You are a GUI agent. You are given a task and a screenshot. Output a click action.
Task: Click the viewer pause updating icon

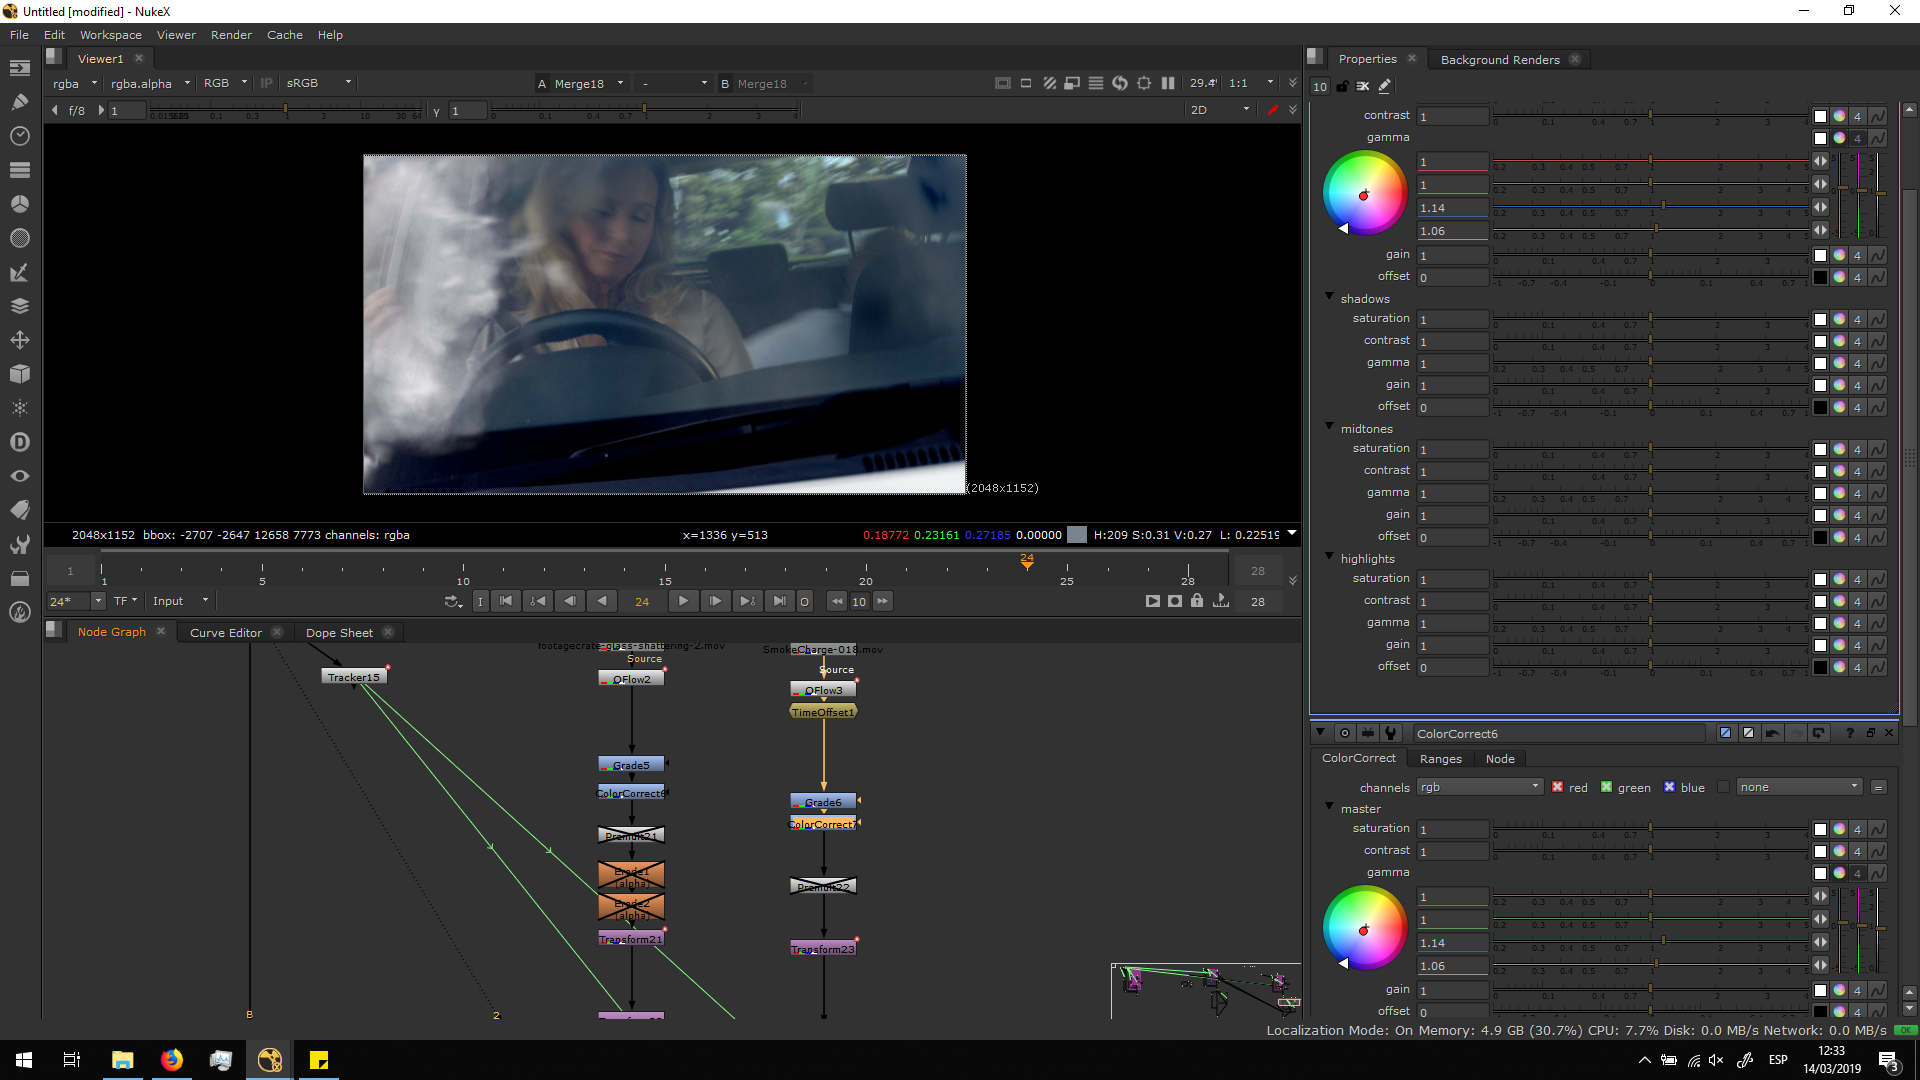click(1167, 84)
